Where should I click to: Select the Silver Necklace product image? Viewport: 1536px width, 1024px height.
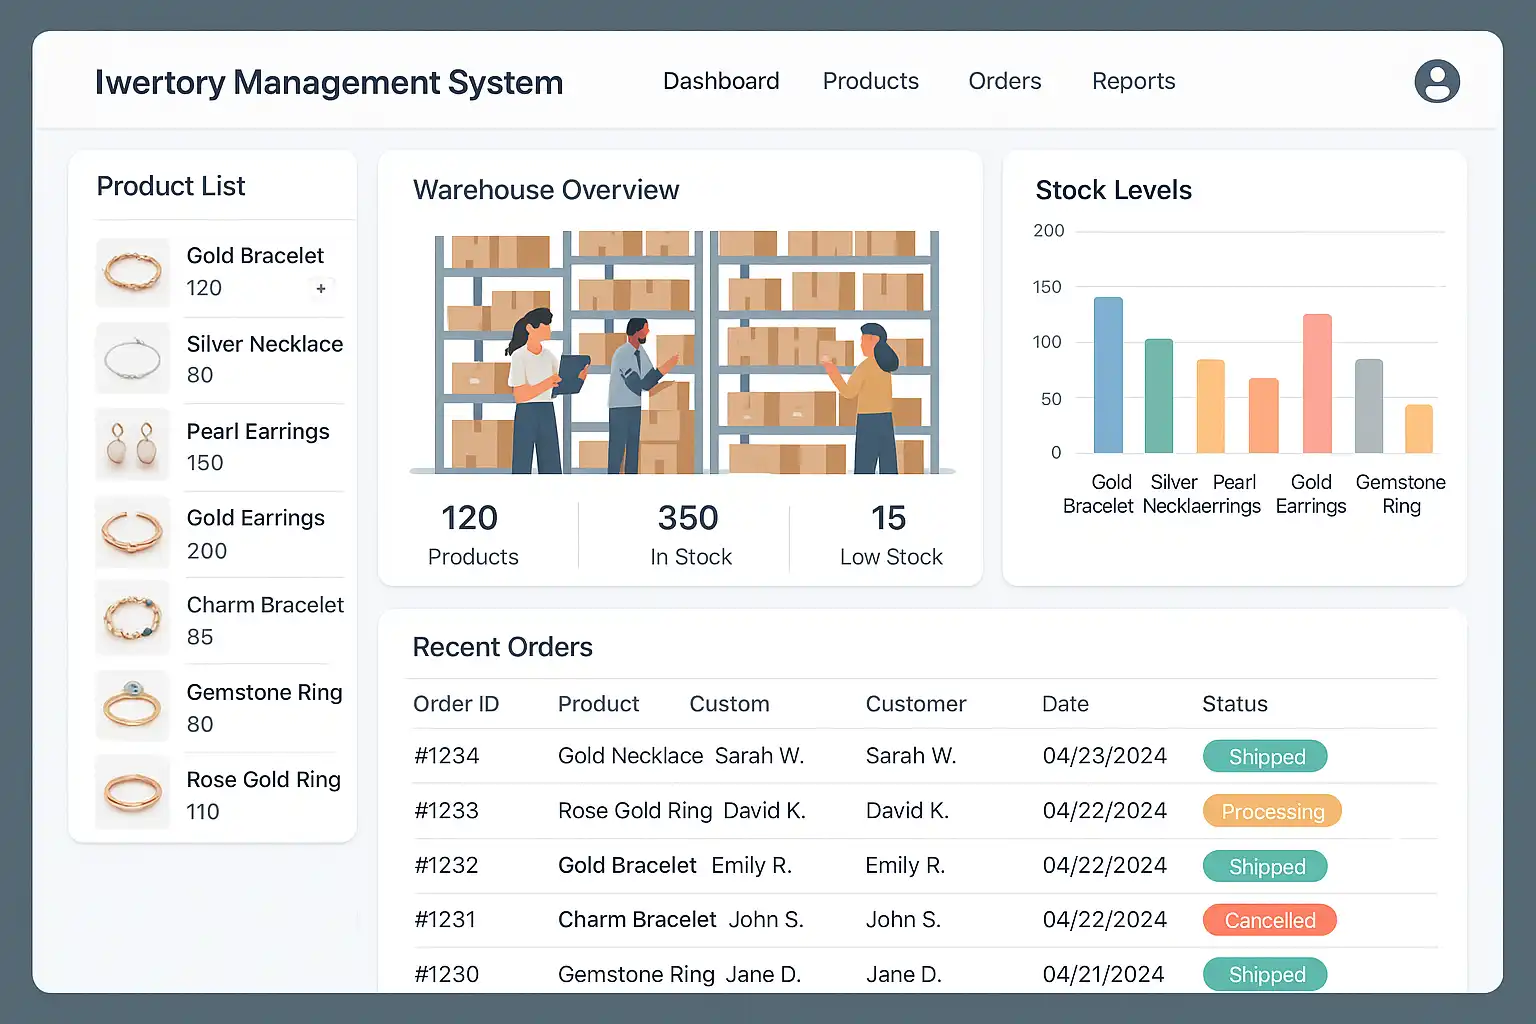(x=133, y=358)
